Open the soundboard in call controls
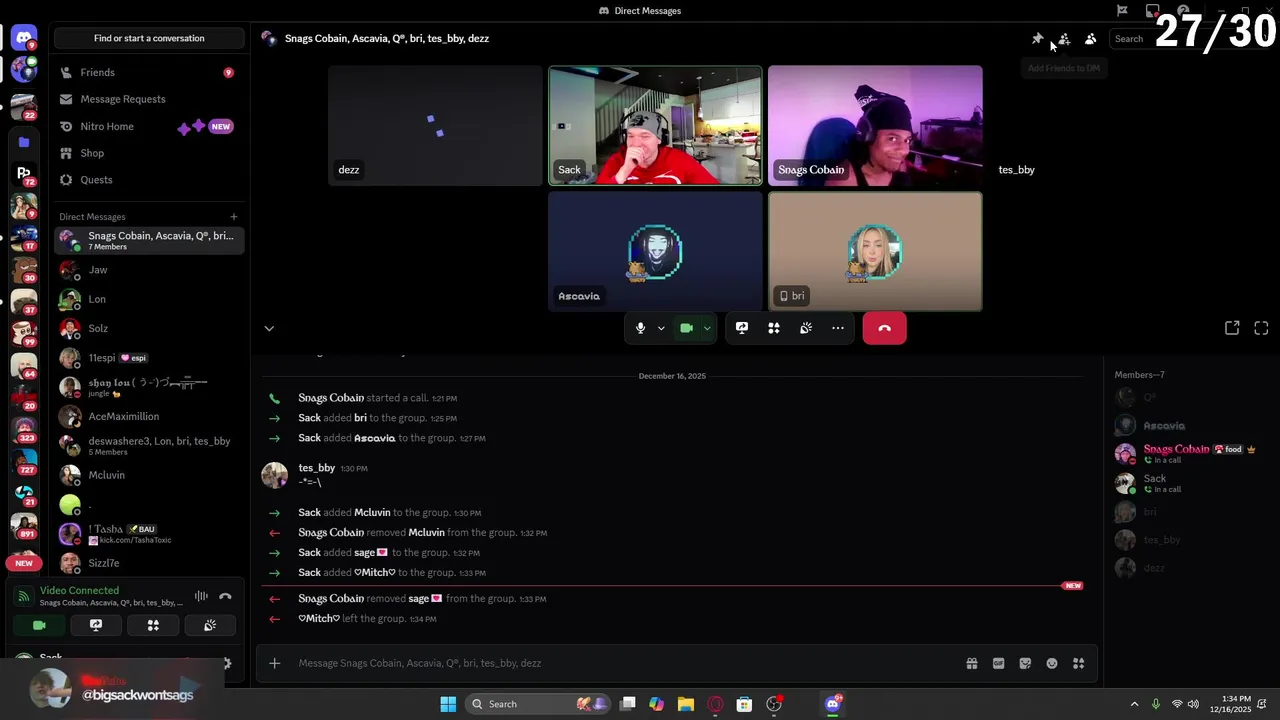Image resolution: width=1280 pixels, height=720 pixels. coord(806,328)
